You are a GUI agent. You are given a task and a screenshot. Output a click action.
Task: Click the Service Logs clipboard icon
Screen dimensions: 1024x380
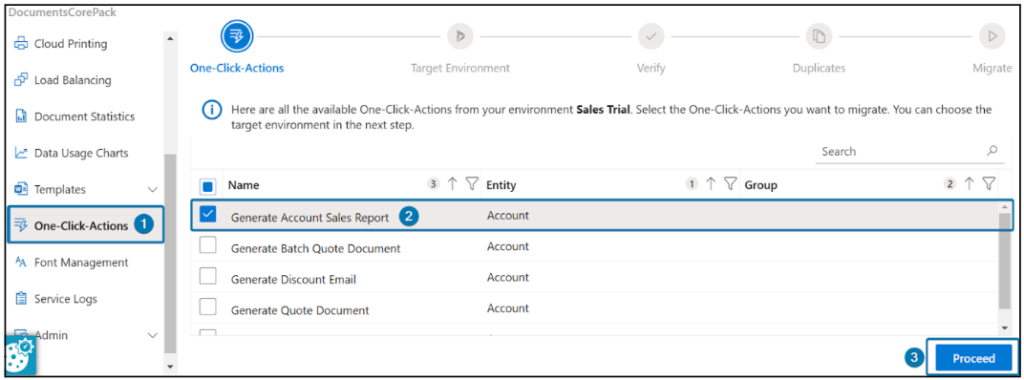[x=21, y=298]
